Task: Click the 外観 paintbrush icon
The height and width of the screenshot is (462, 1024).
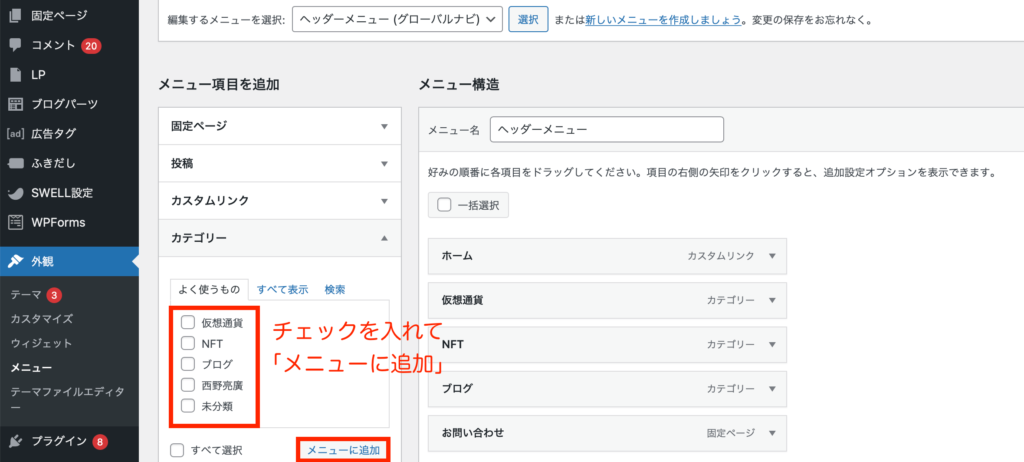Action: [x=15, y=261]
